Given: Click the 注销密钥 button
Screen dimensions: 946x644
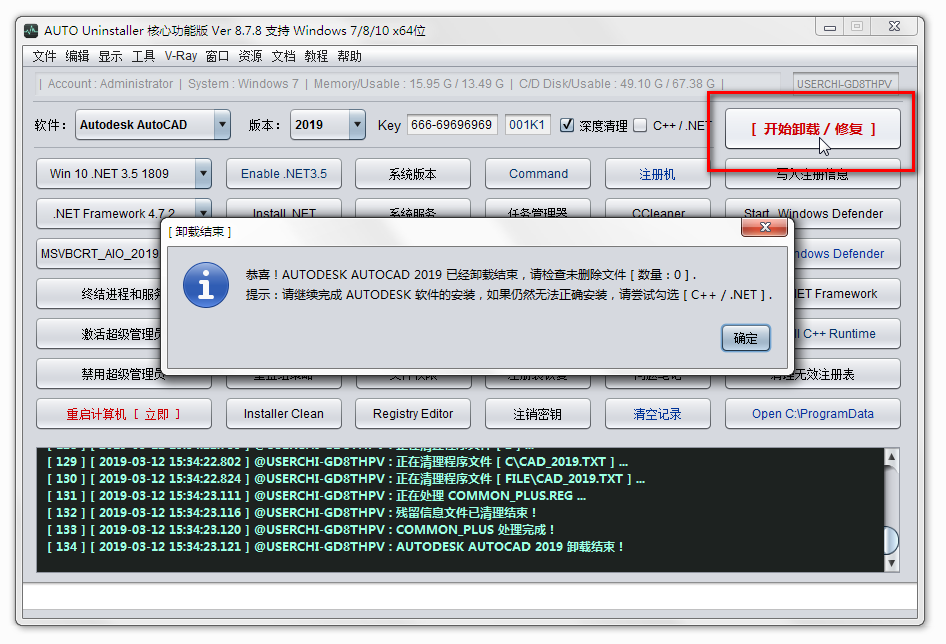Looking at the screenshot, I should [538, 414].
